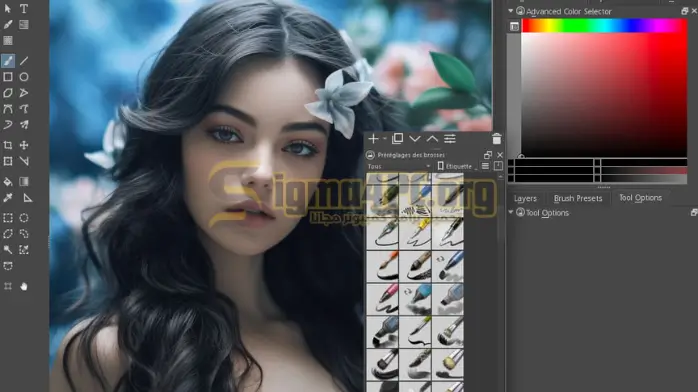Click the move up chevron above presets
698x392 pixels.
432,139
